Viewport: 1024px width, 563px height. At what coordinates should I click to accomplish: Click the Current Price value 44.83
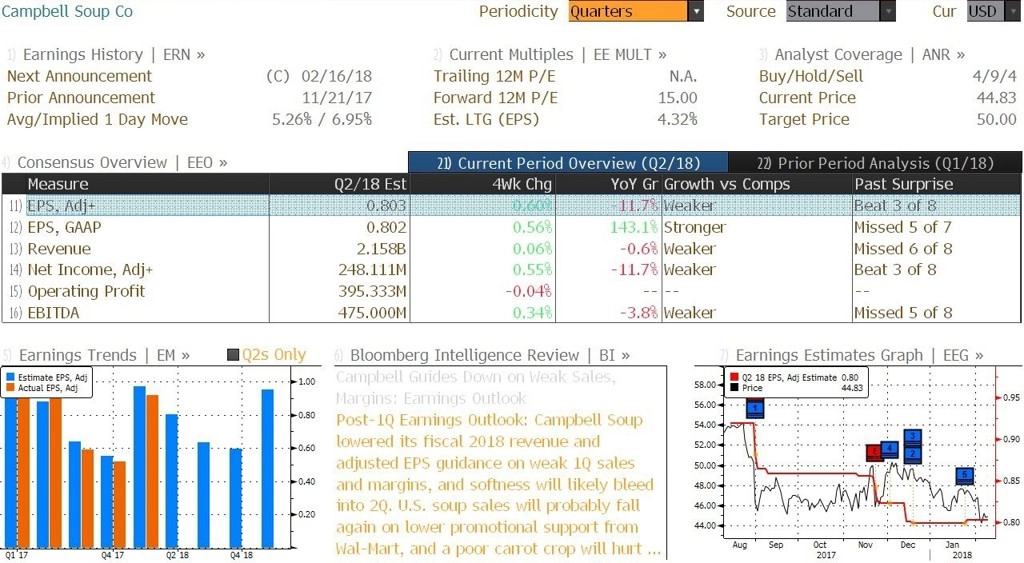point(997,98)
